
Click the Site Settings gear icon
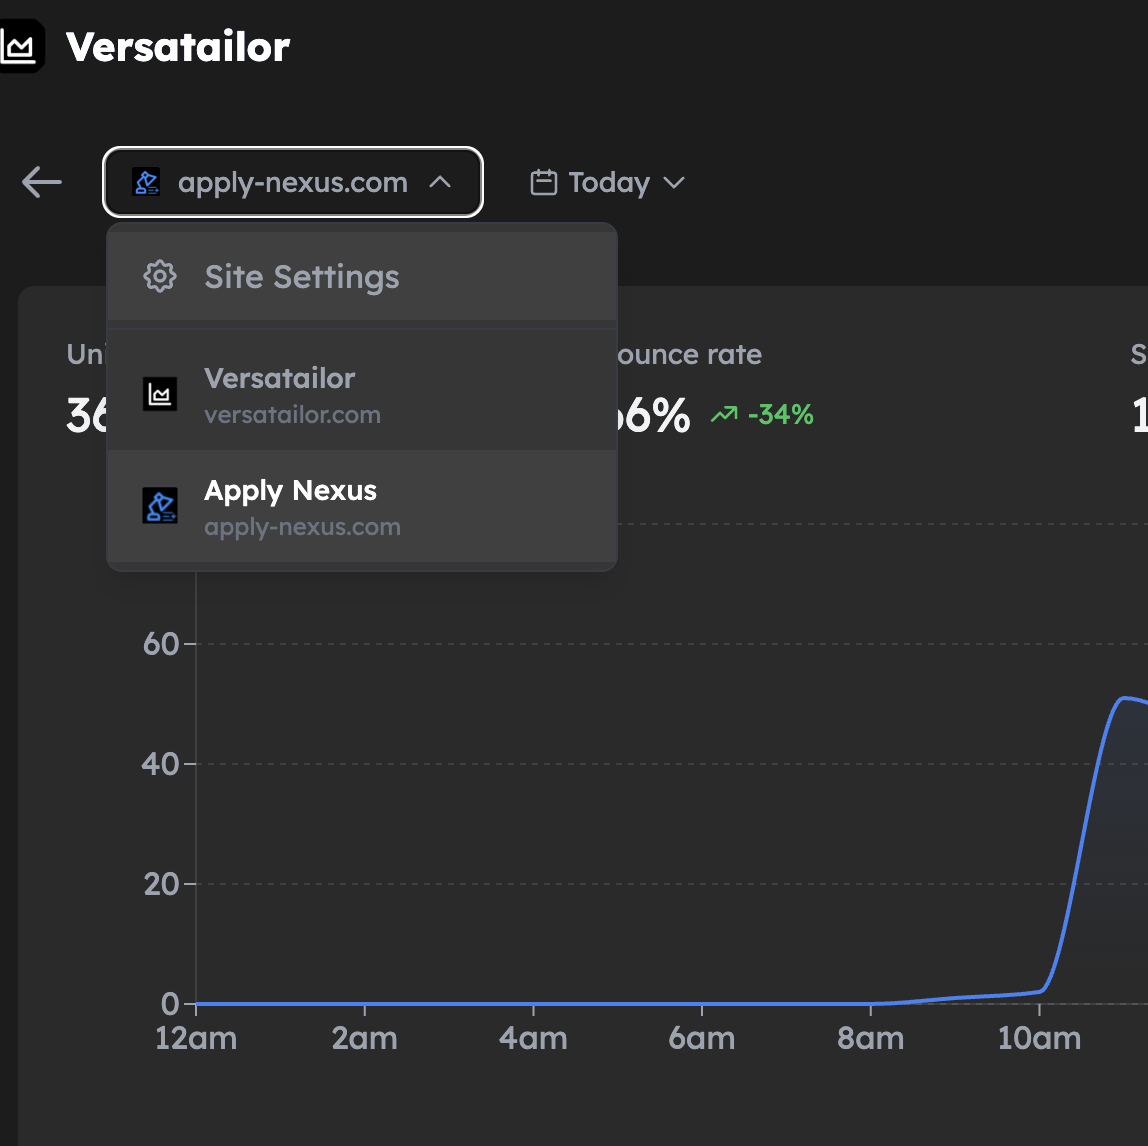[x=160, y=277]
